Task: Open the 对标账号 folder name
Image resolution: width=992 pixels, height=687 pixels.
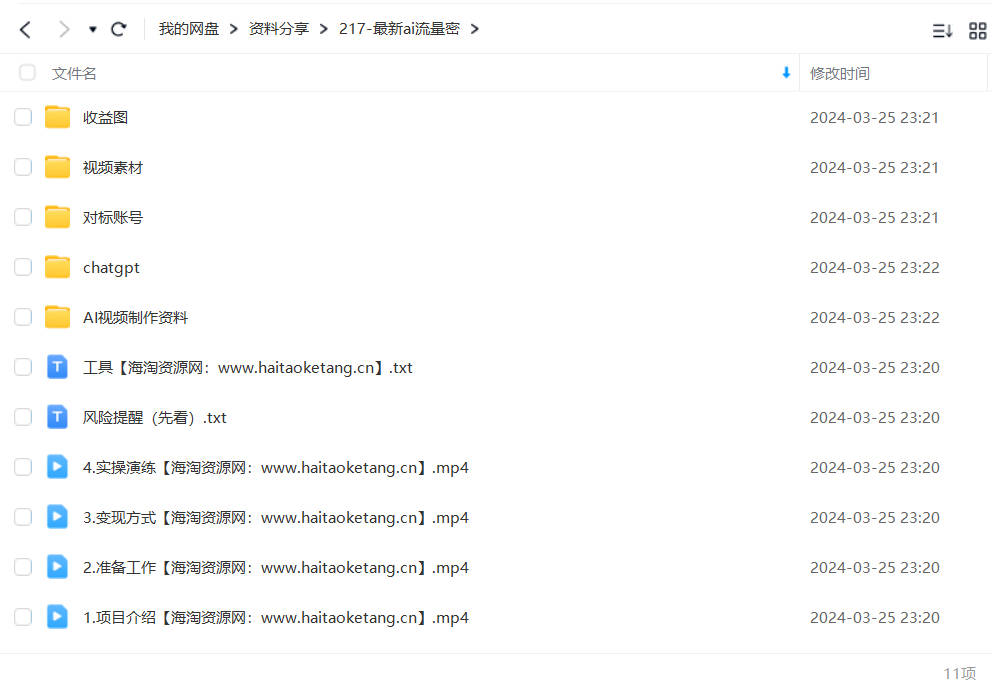Action: point(113,218)
